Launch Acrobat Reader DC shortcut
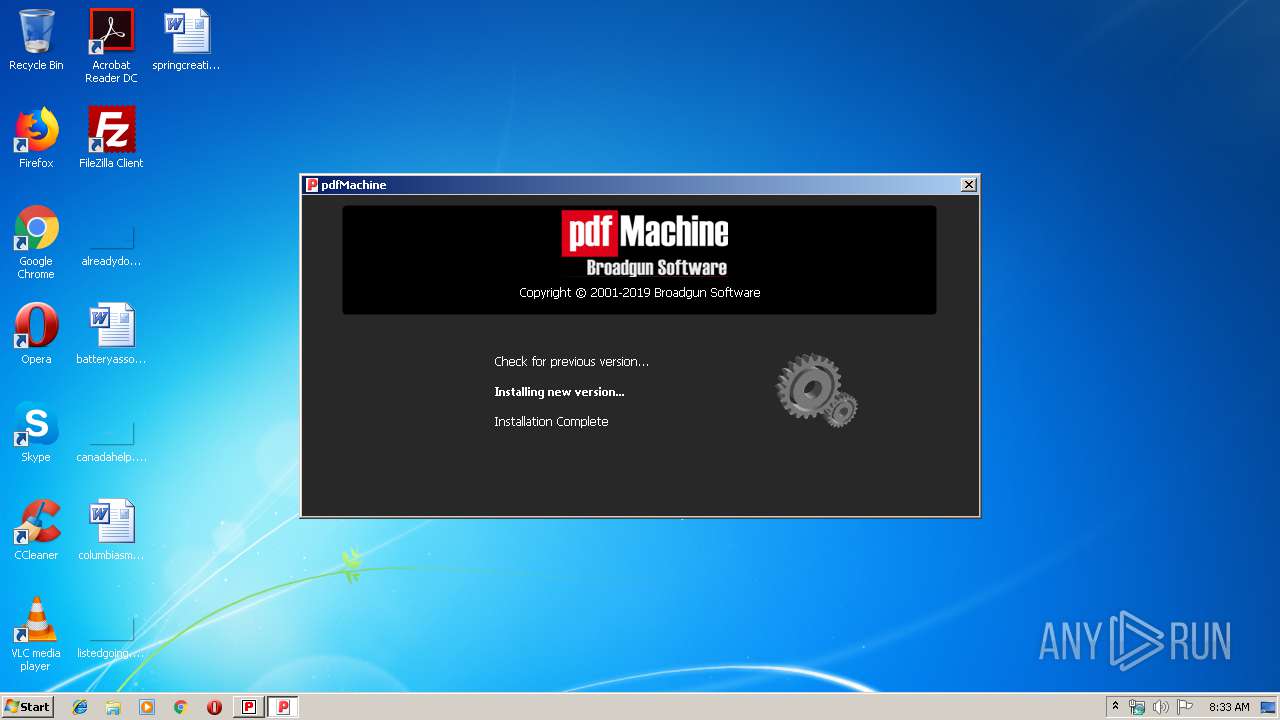This screenshot has width=1280, height=720. coord(111,47)
